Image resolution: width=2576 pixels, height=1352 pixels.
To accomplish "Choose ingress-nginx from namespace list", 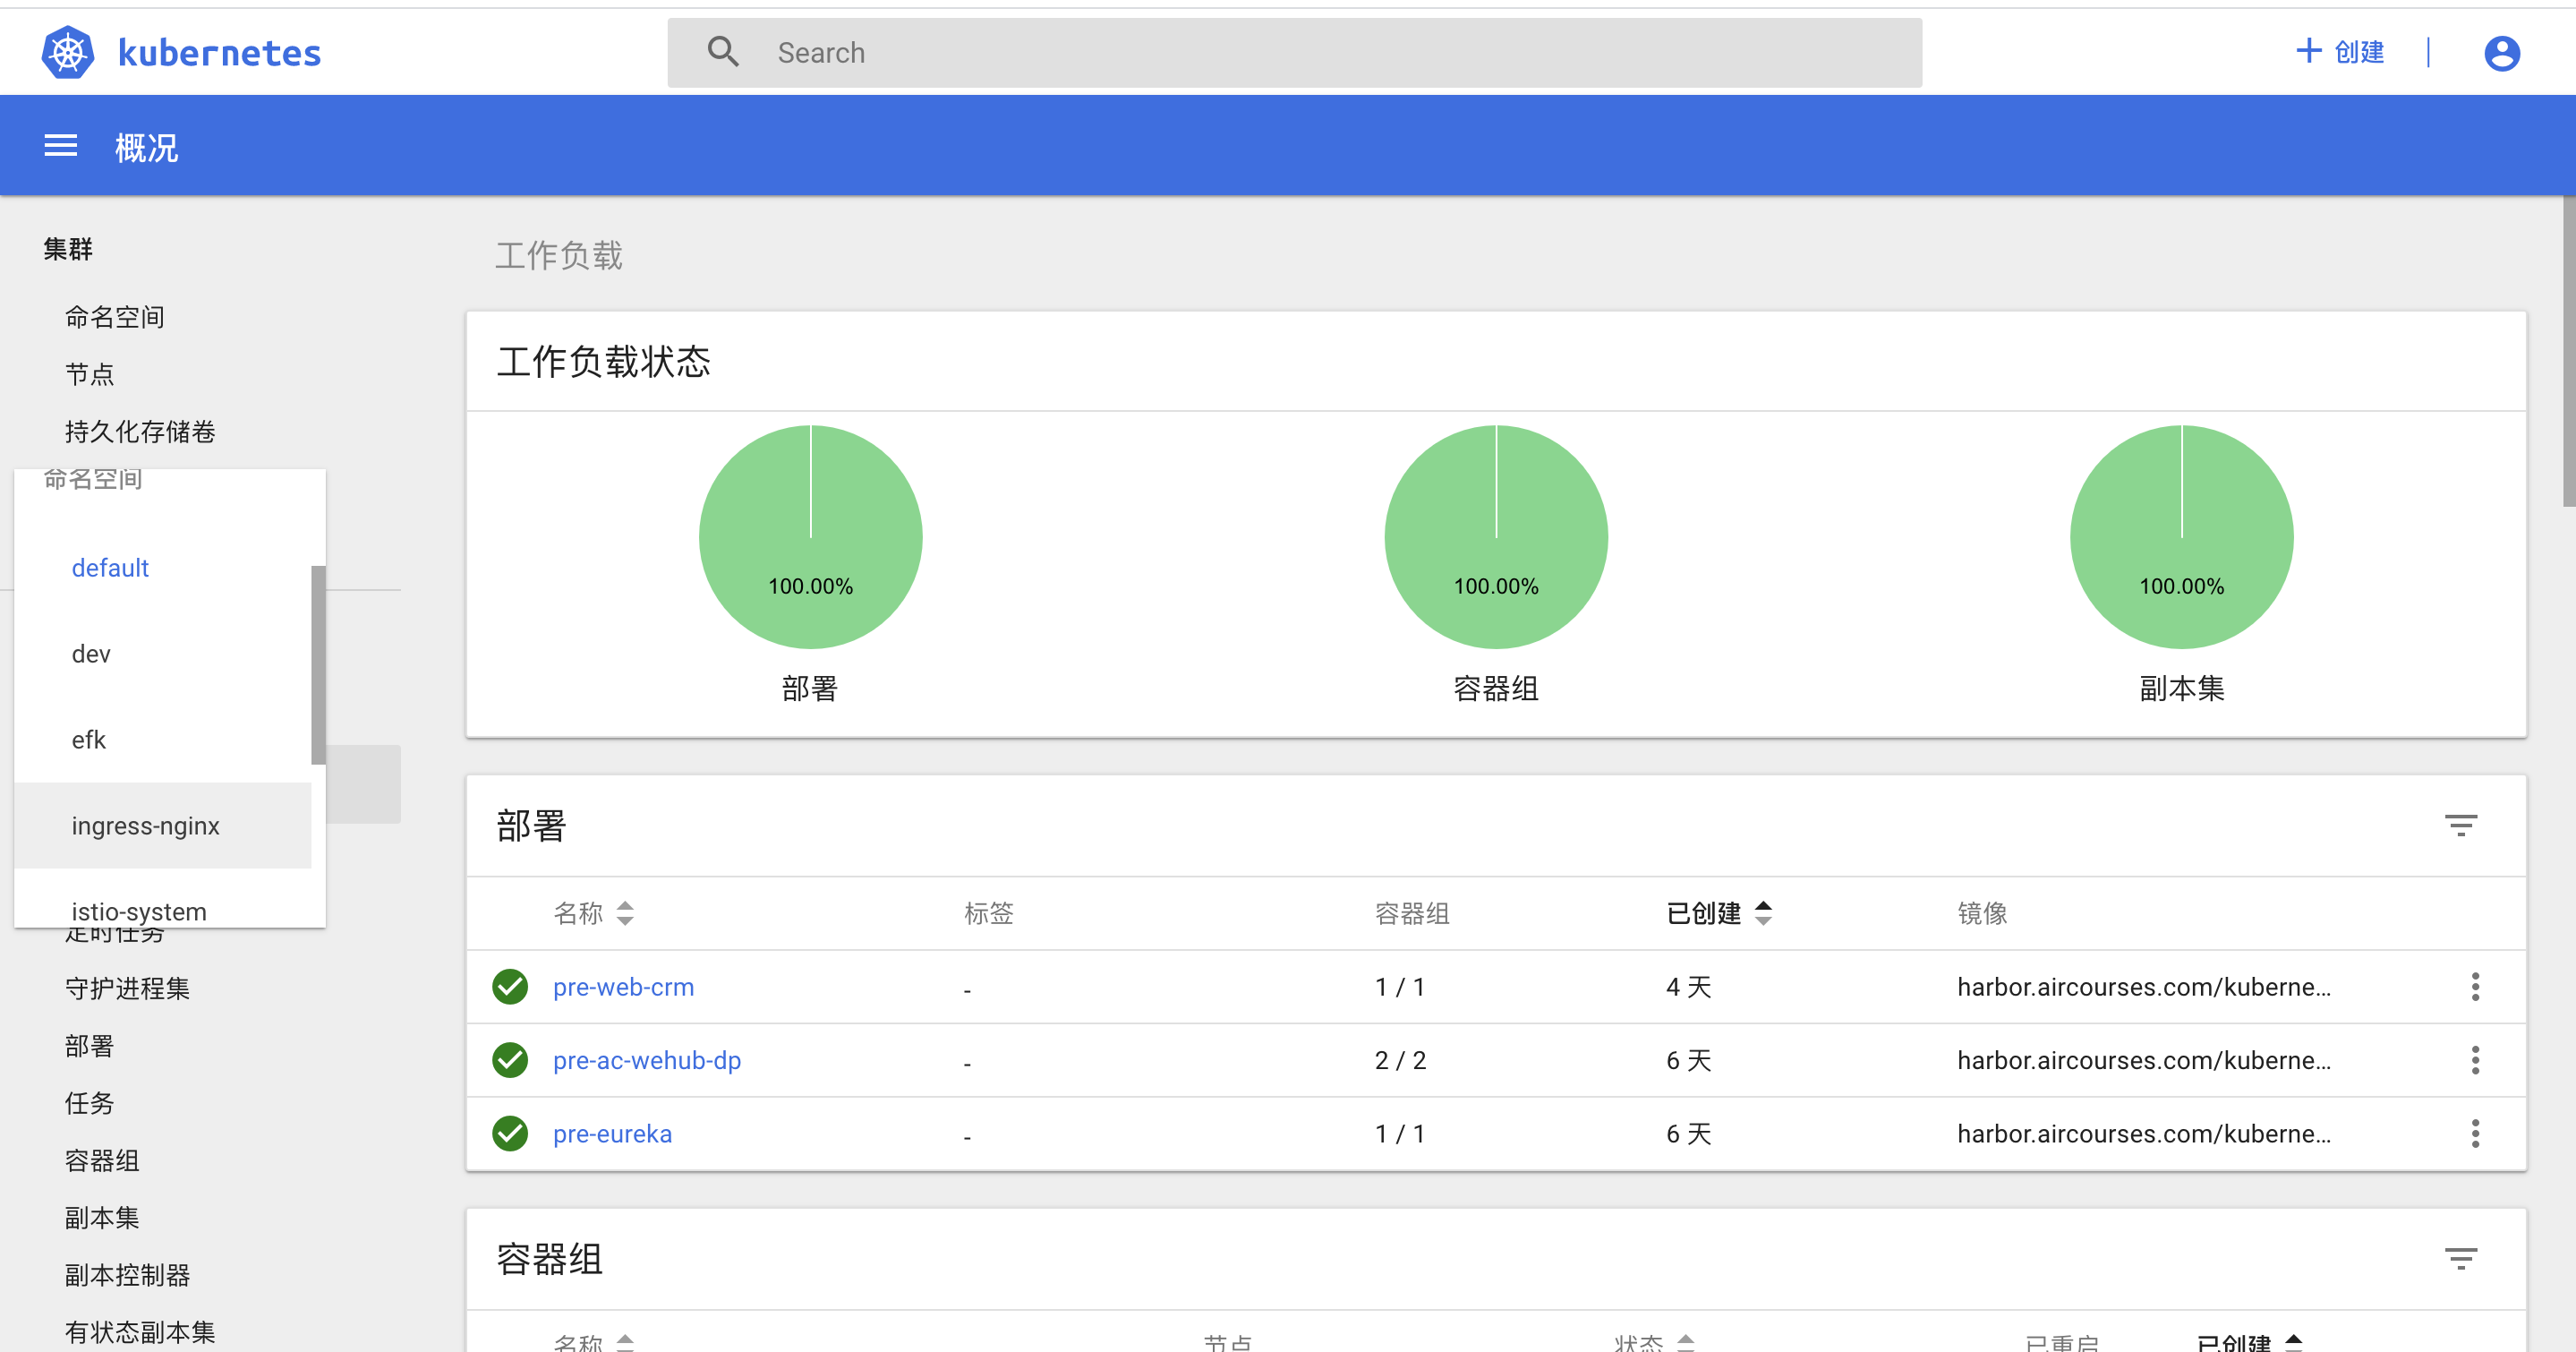I will [145, 826].
